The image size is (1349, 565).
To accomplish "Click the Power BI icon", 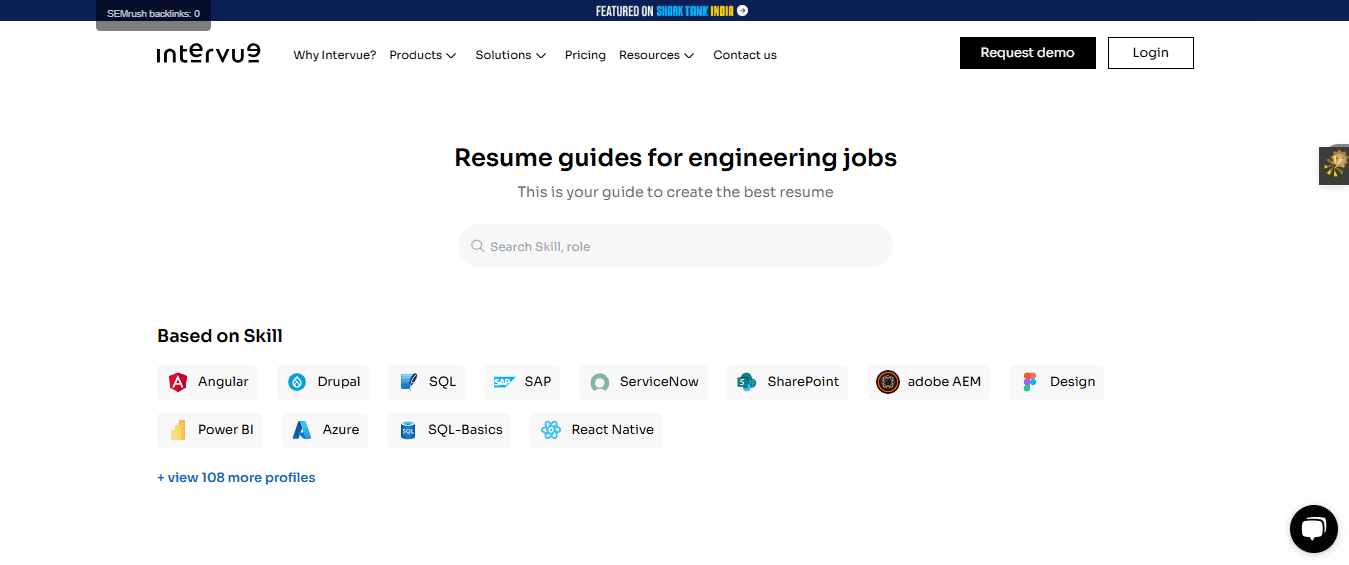I will point(178,430).
